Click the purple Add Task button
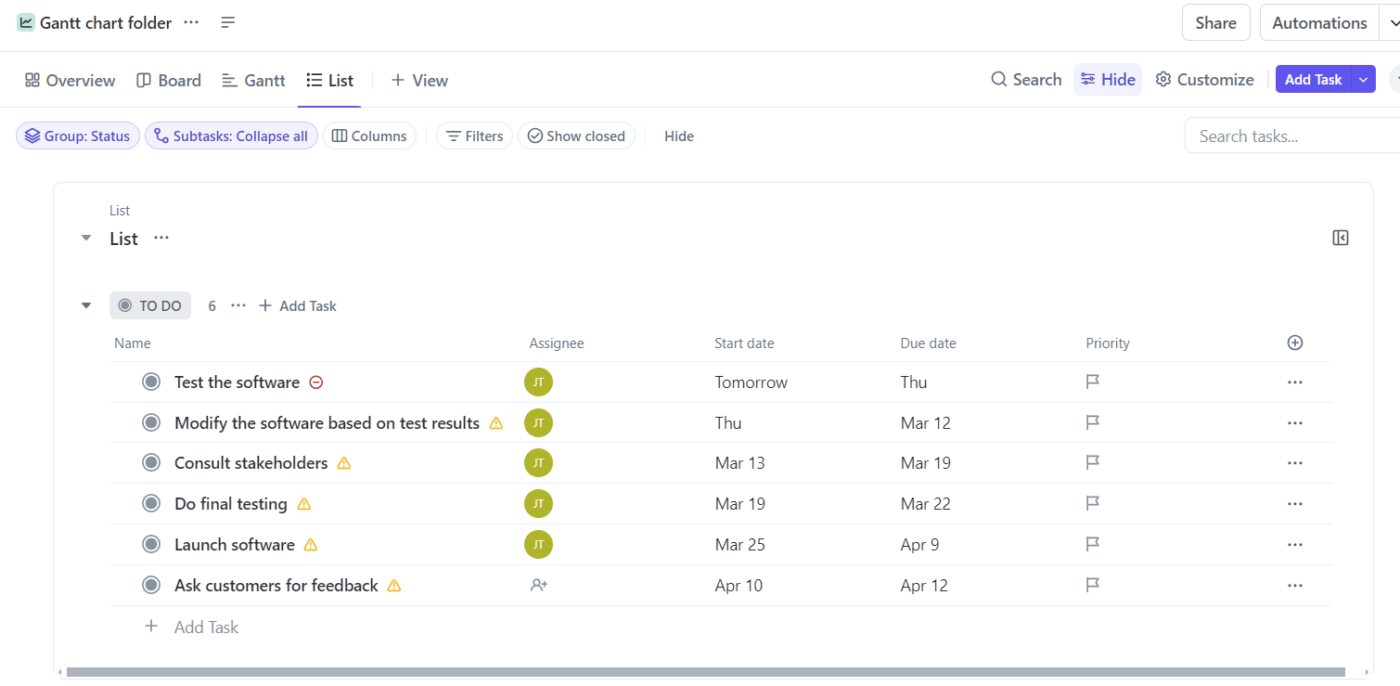The image size is (1400, 686). [1313, 80]
